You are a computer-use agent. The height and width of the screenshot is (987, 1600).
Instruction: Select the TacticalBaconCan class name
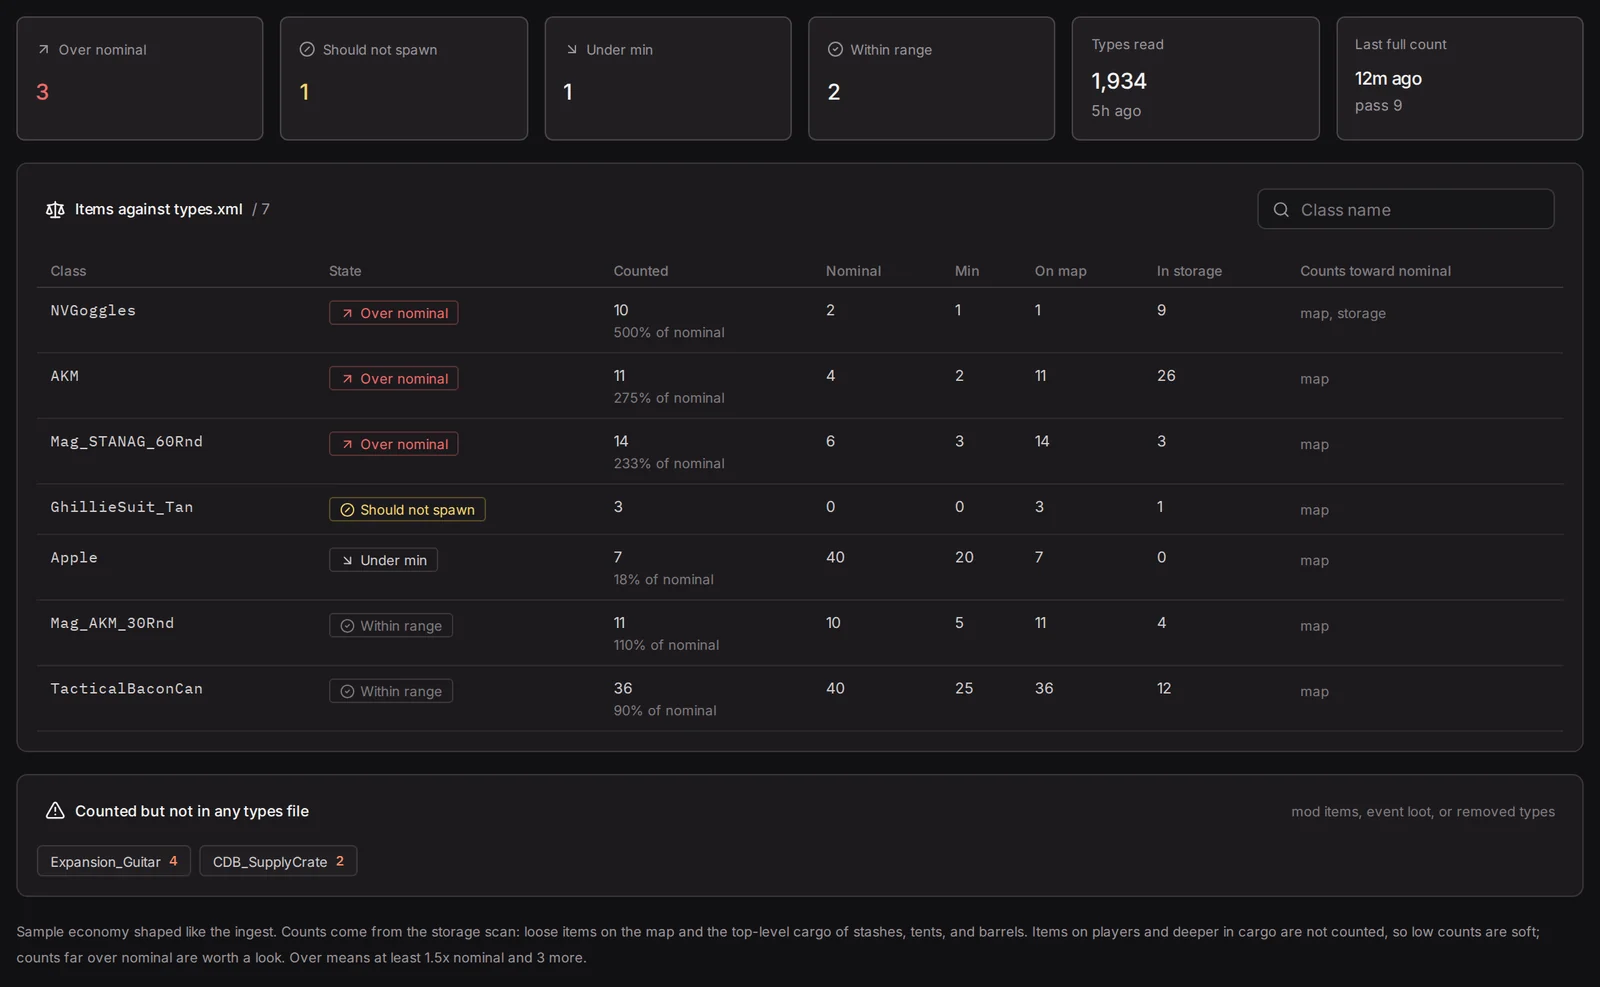click(x=126, y=689)
